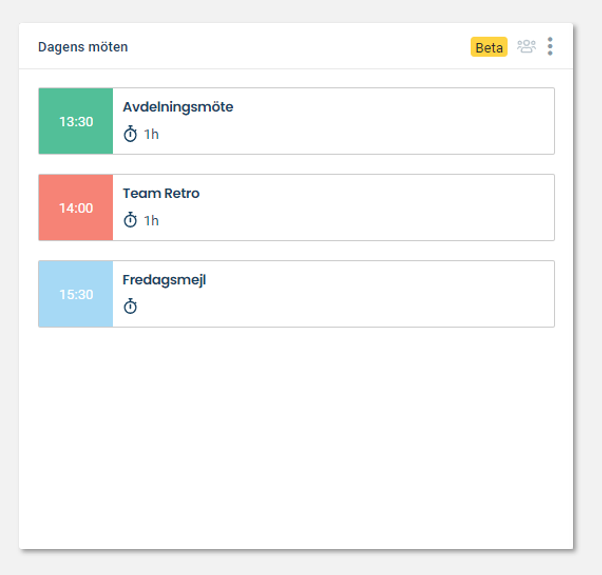
Task: Select the green 13:30 time block
Action: (76, 121)
